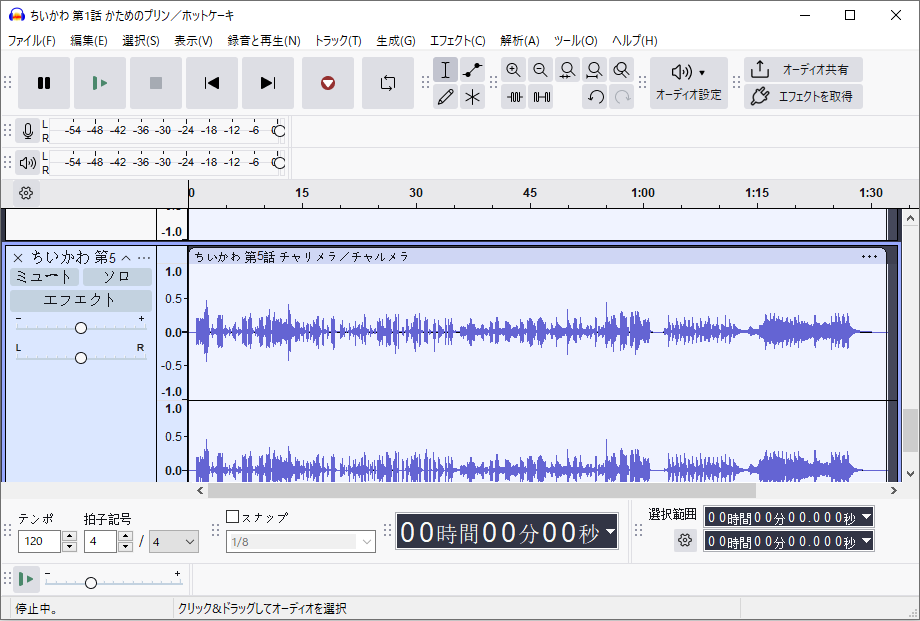Screen dimensions: 920x621
Task: Solo the track with ソロ button
Action: point(117,277)
